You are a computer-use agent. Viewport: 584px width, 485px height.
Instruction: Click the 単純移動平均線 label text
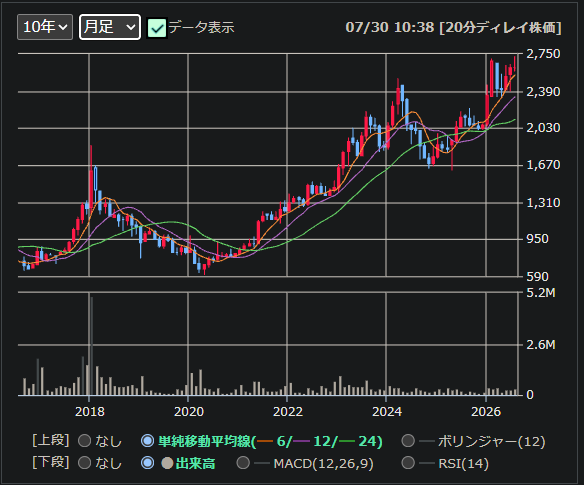point(204,441)
